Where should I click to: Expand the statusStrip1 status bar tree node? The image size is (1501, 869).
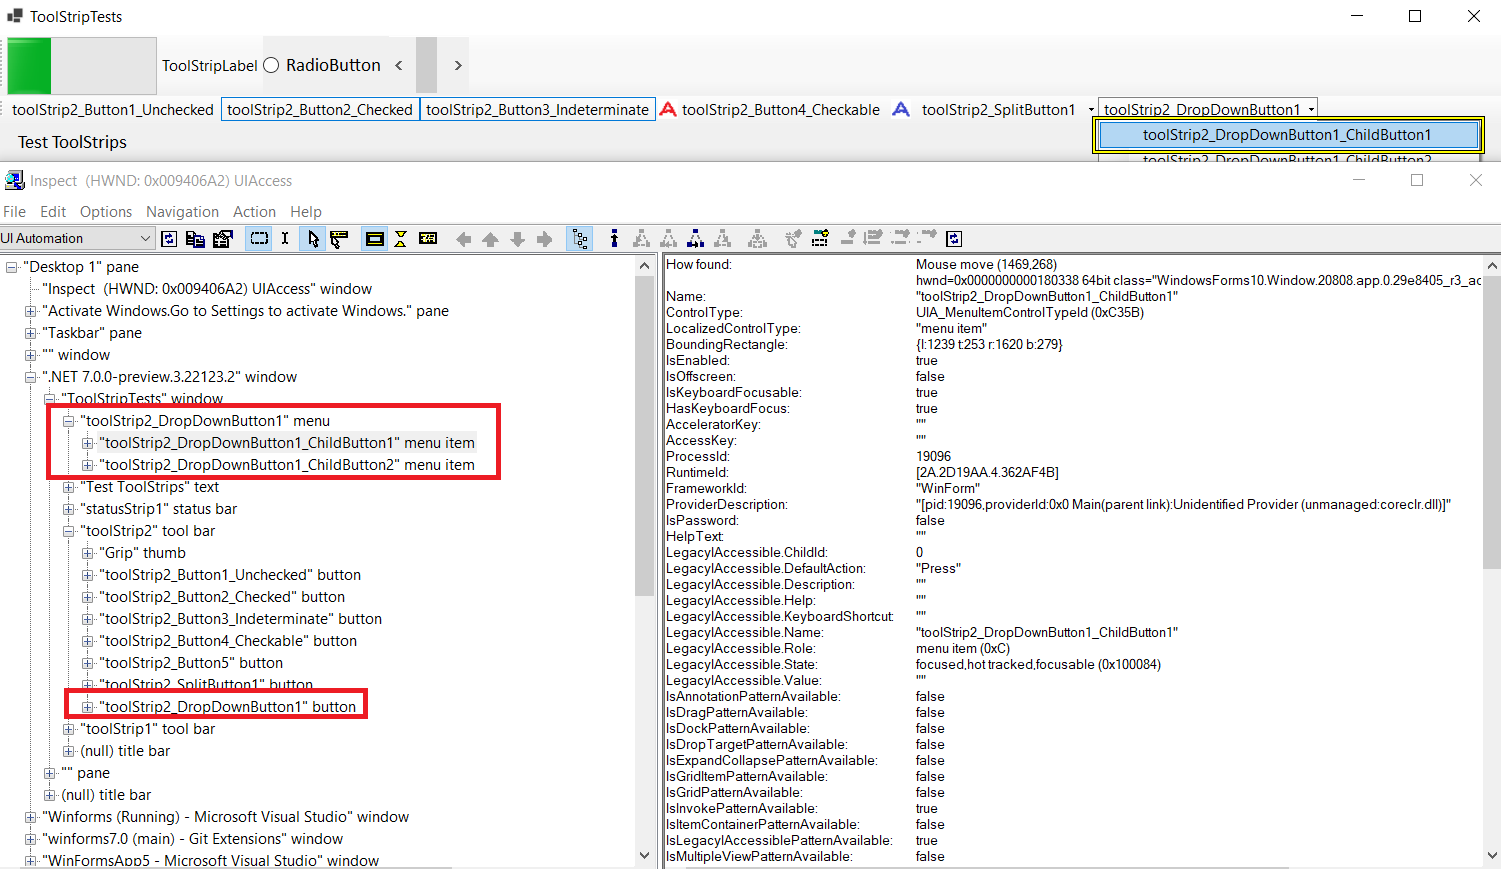67,509
